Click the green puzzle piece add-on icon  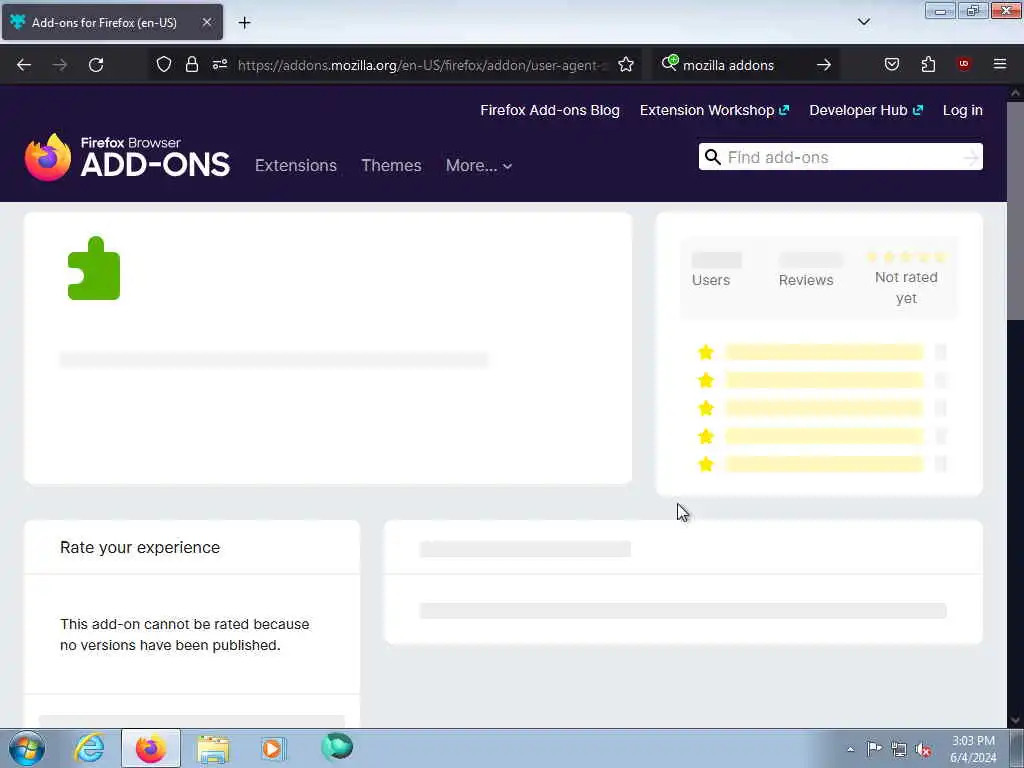click(x=94, y=268)
